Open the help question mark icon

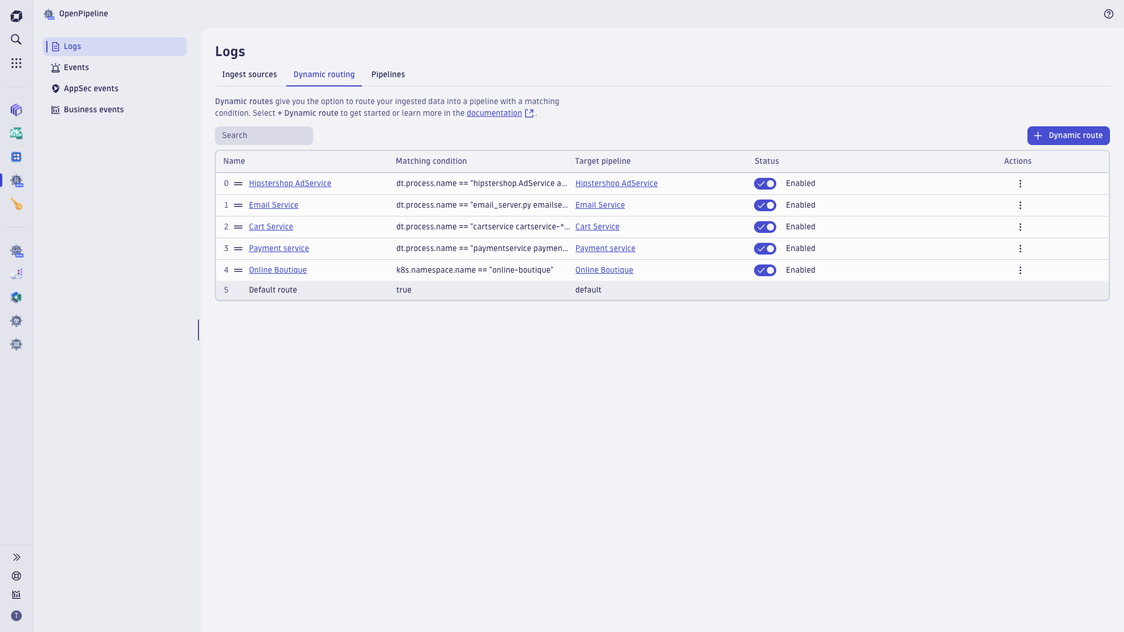point(1108,13)
